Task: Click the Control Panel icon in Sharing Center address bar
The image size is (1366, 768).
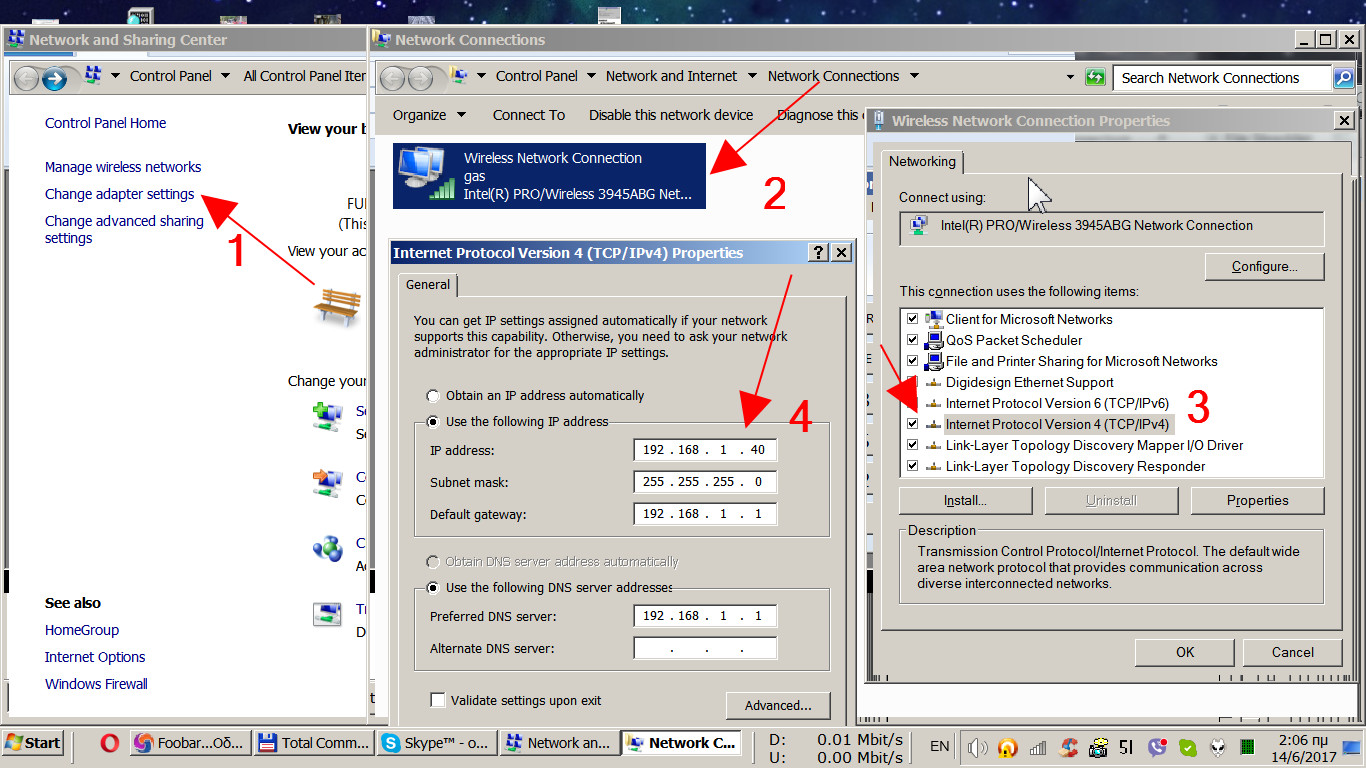Action: tap(93, 76)
